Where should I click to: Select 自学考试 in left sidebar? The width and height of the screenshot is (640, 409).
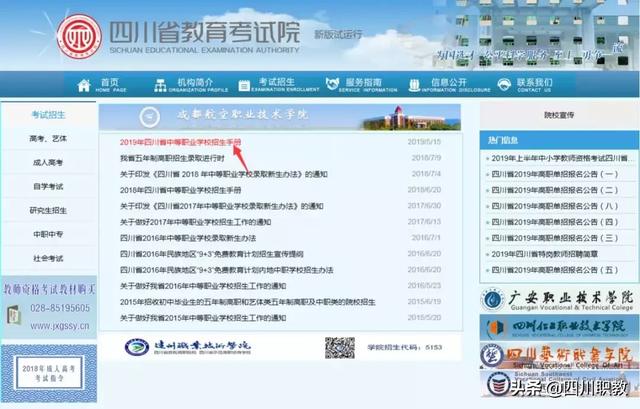(48, 187)
